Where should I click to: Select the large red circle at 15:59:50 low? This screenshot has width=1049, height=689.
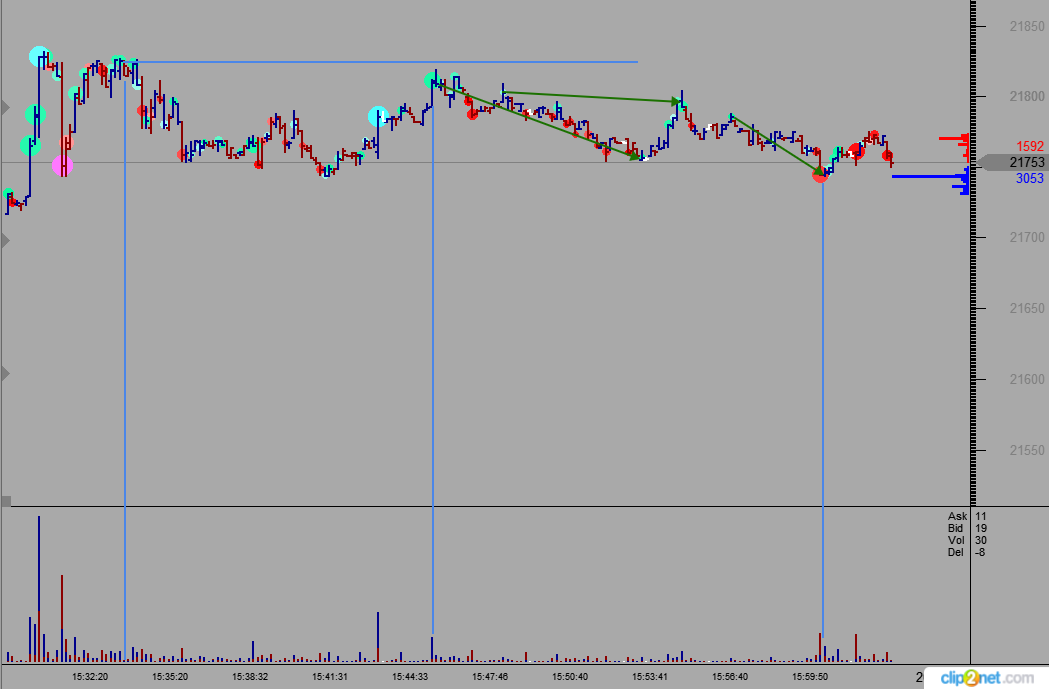point(820,175)
